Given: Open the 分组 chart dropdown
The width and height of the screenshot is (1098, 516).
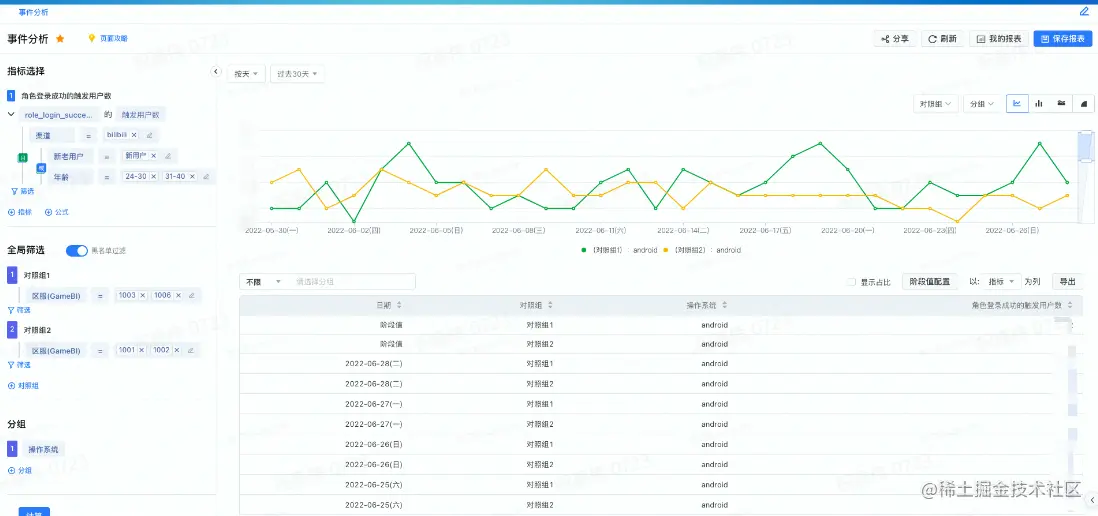Looking at the screenshot, I should click(982, 104).
